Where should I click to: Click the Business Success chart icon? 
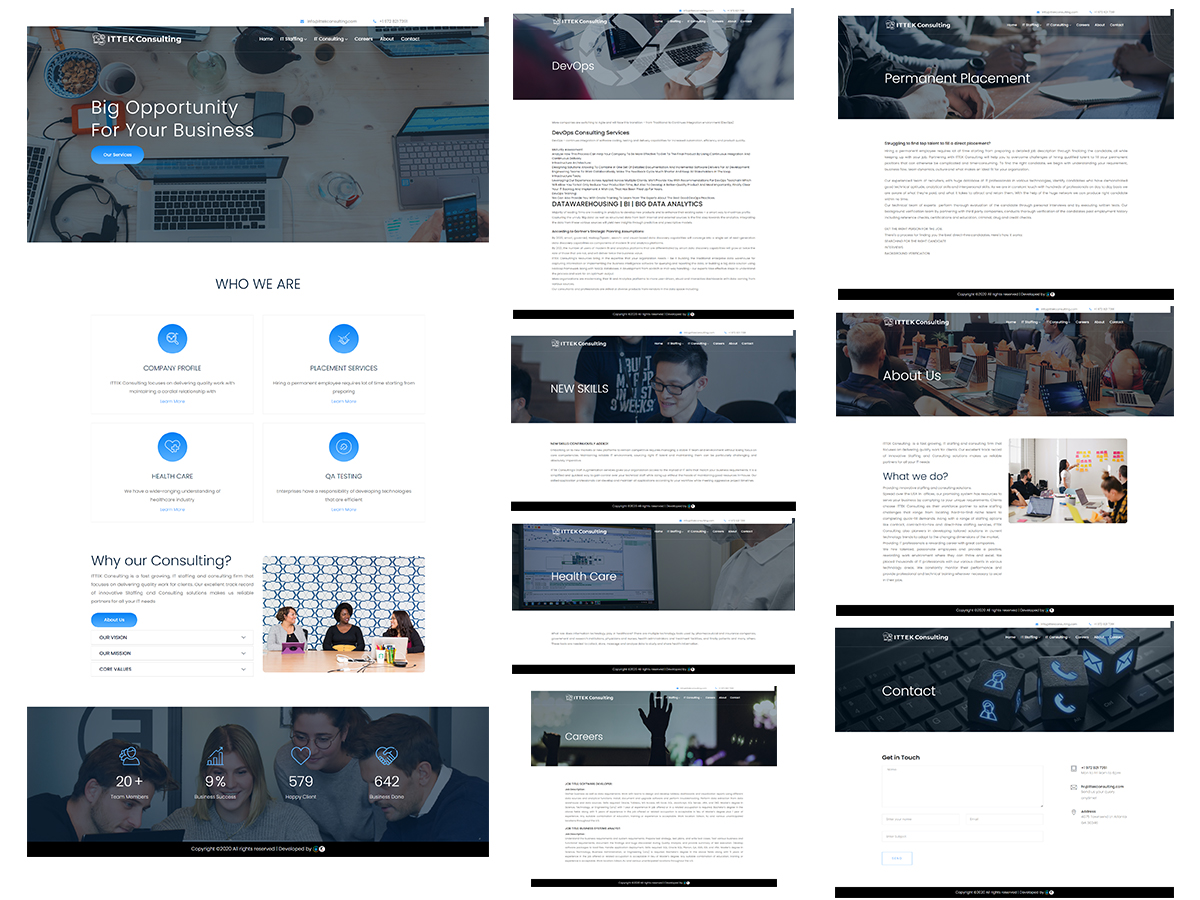(216, 756)
